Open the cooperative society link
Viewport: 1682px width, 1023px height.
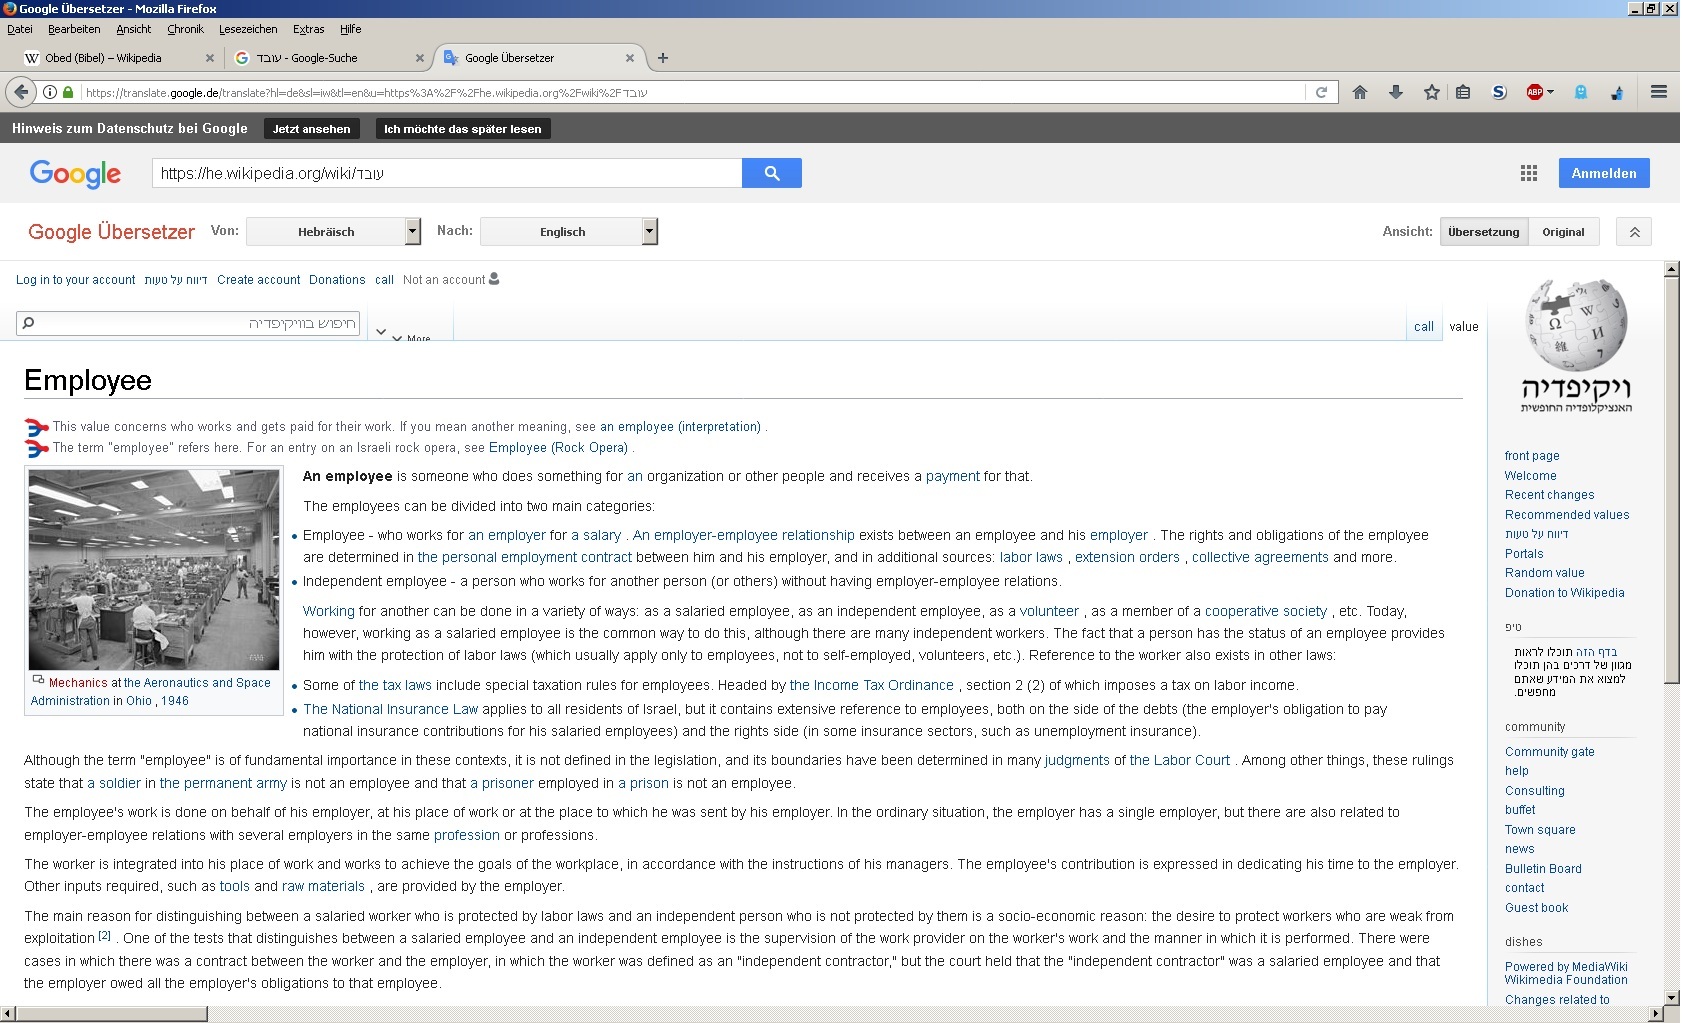click(1266, 612)
